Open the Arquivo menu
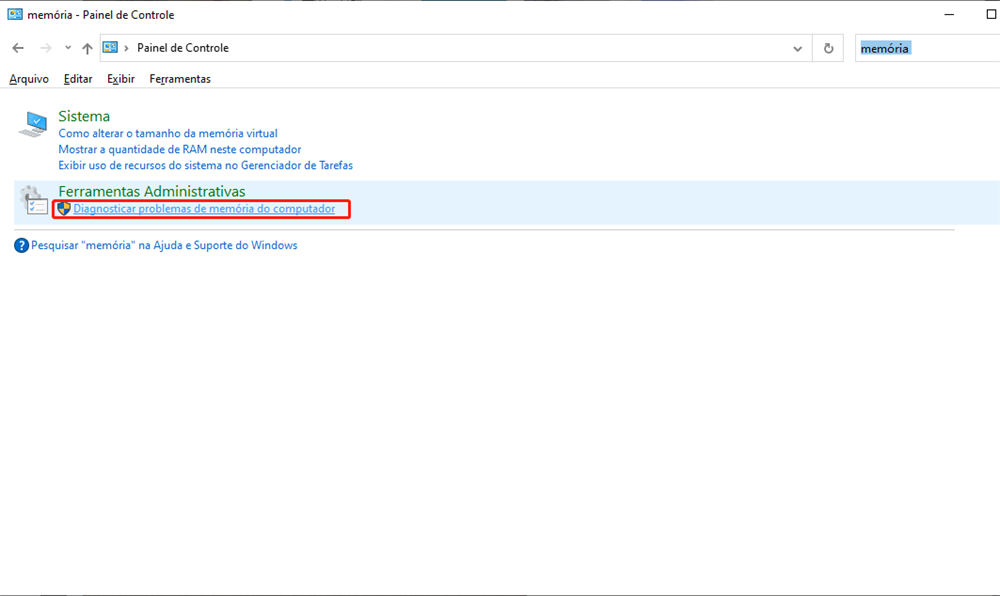 click(x=28, y=79)
